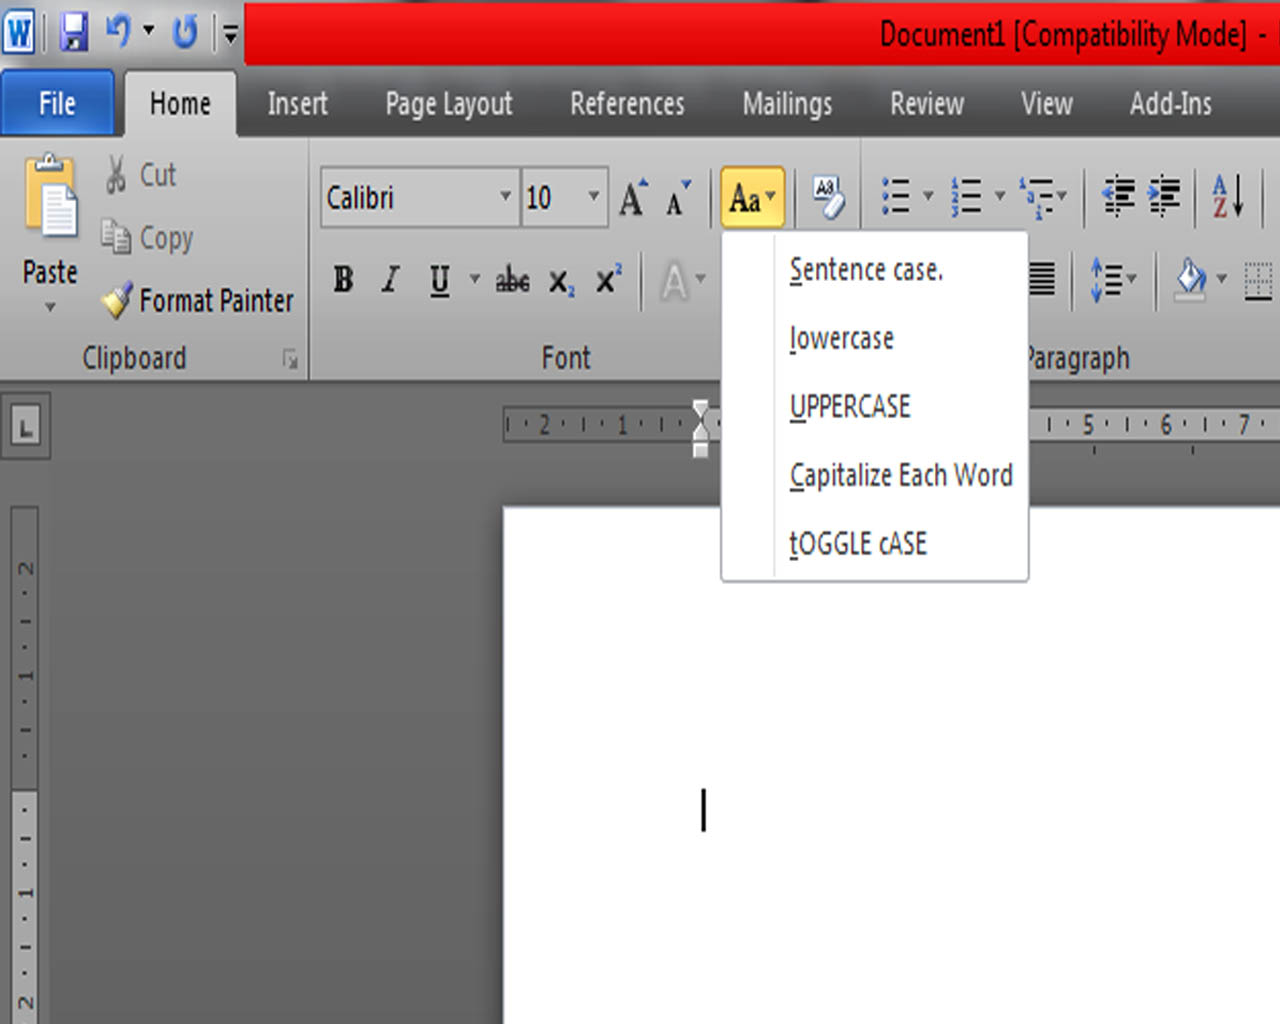Screen dimensions: 1280x1024
Task: Apply strikethrough formatting
Action: coord(511,281)
